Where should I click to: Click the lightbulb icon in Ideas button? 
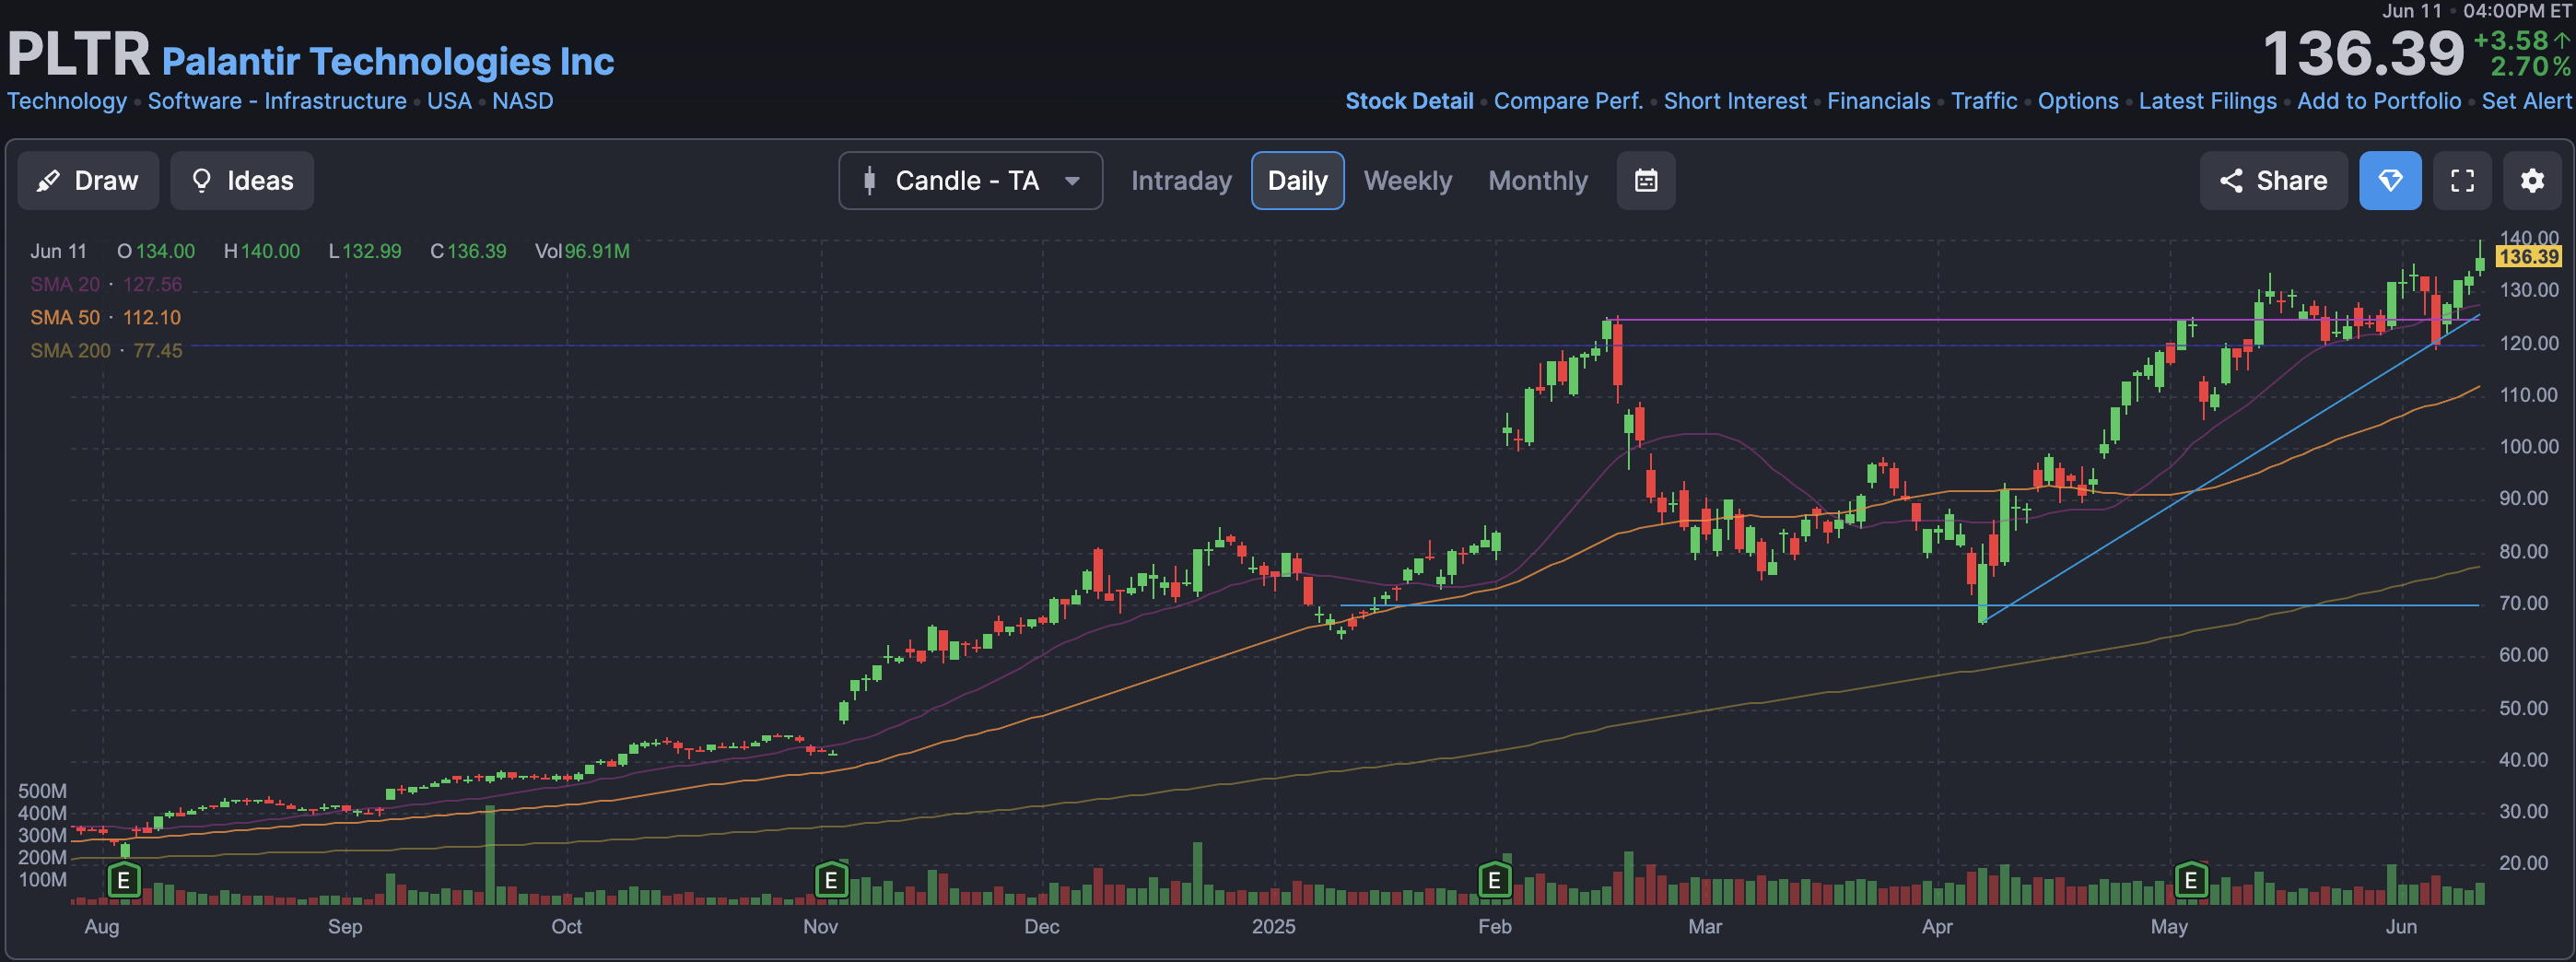(x=201, y=181)
